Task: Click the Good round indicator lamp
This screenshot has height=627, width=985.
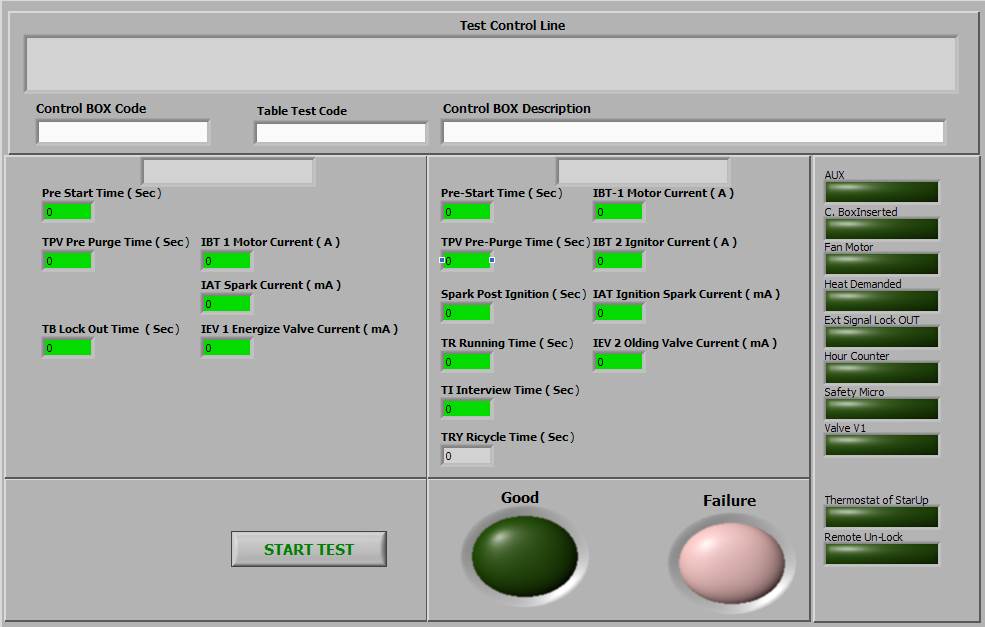Action: point(524,556)
